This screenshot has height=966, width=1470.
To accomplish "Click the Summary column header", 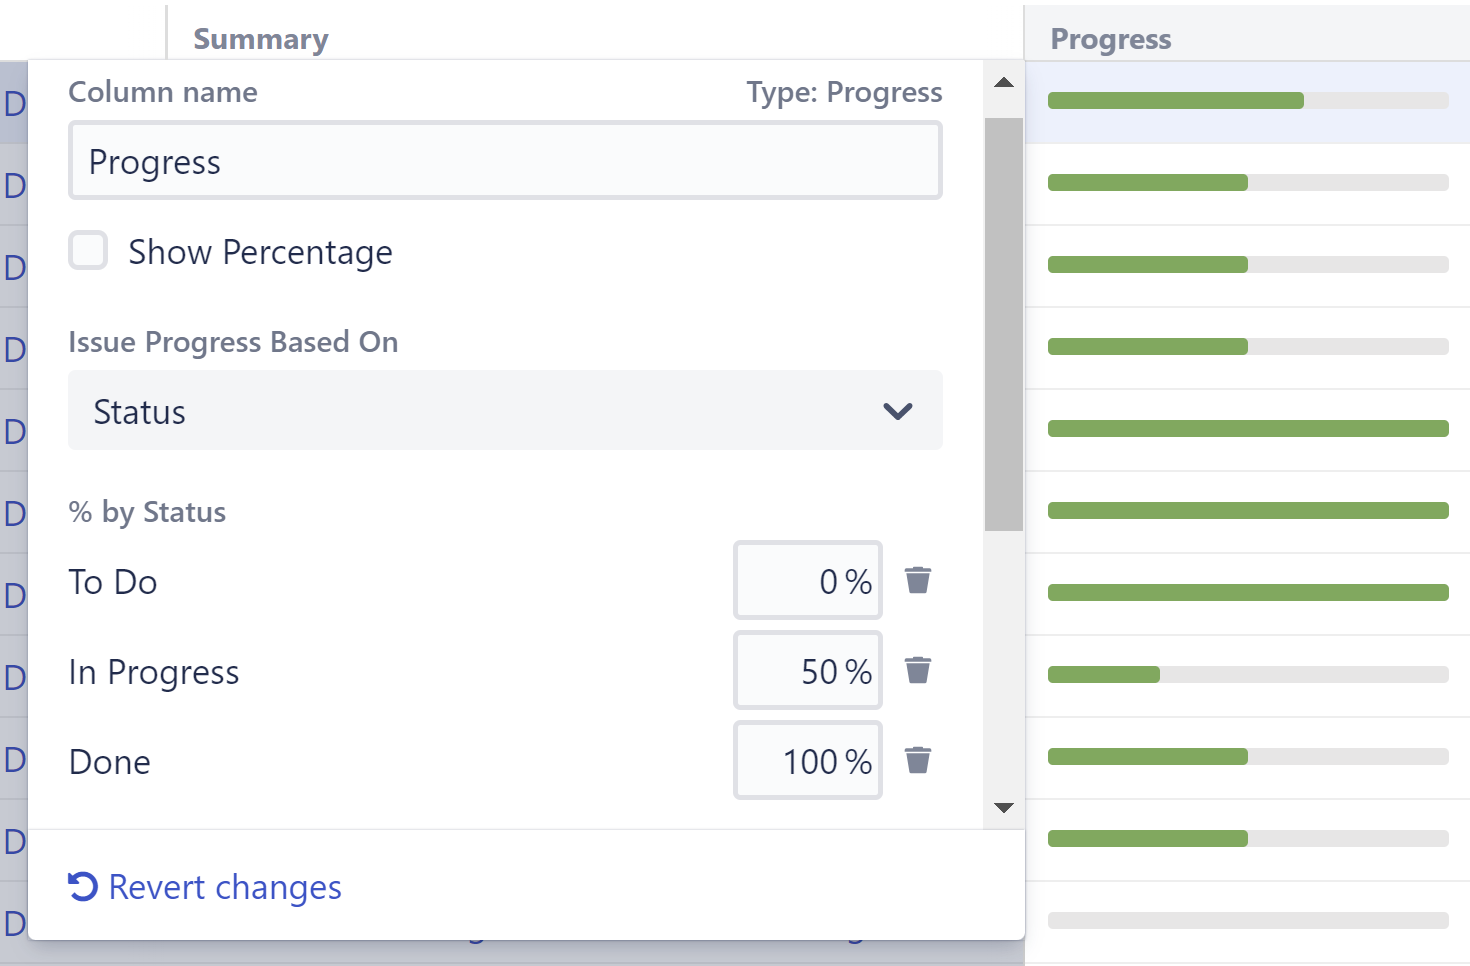I will coord(259,38).
